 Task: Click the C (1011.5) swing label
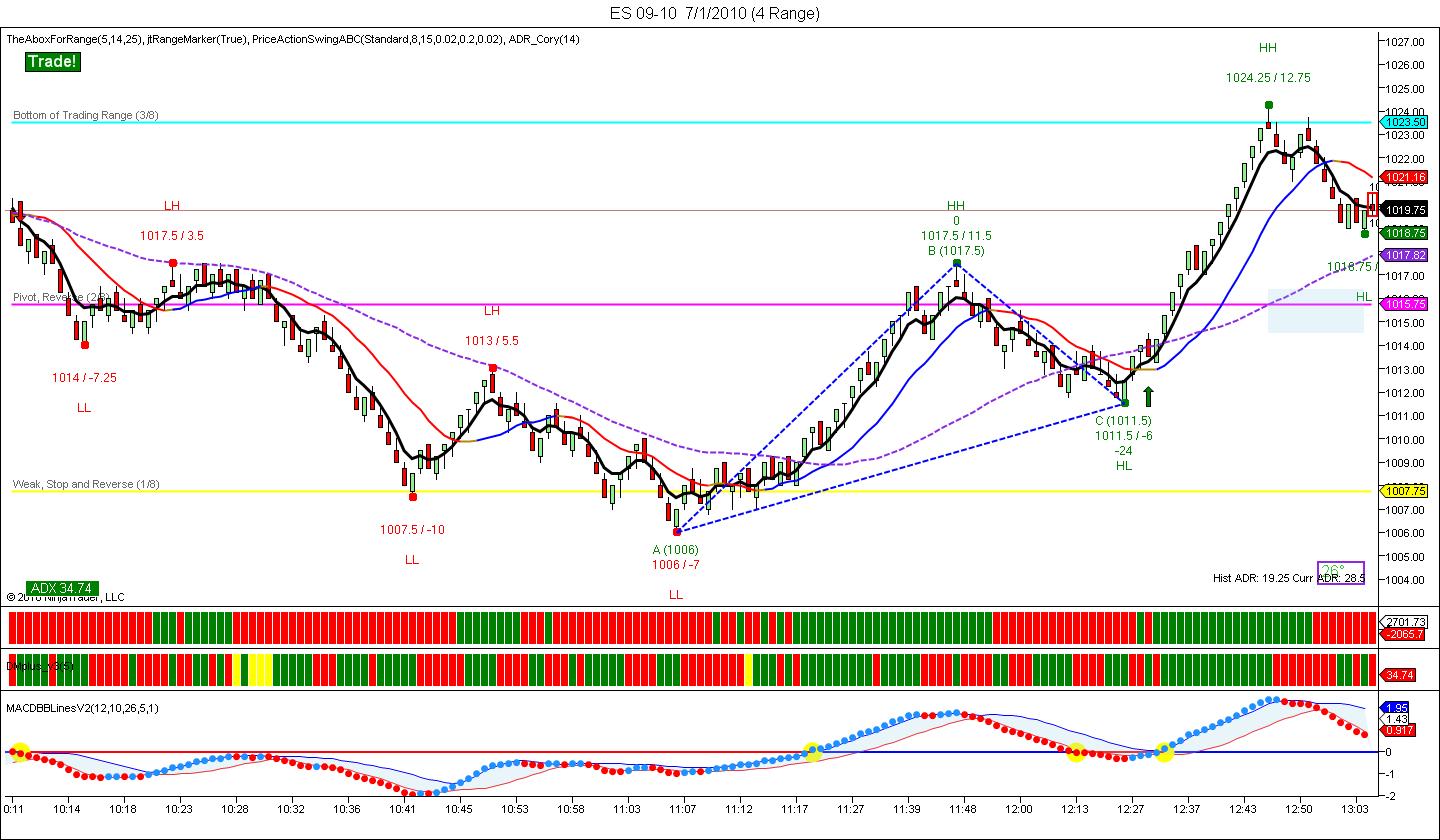[x=1124, y=420]
